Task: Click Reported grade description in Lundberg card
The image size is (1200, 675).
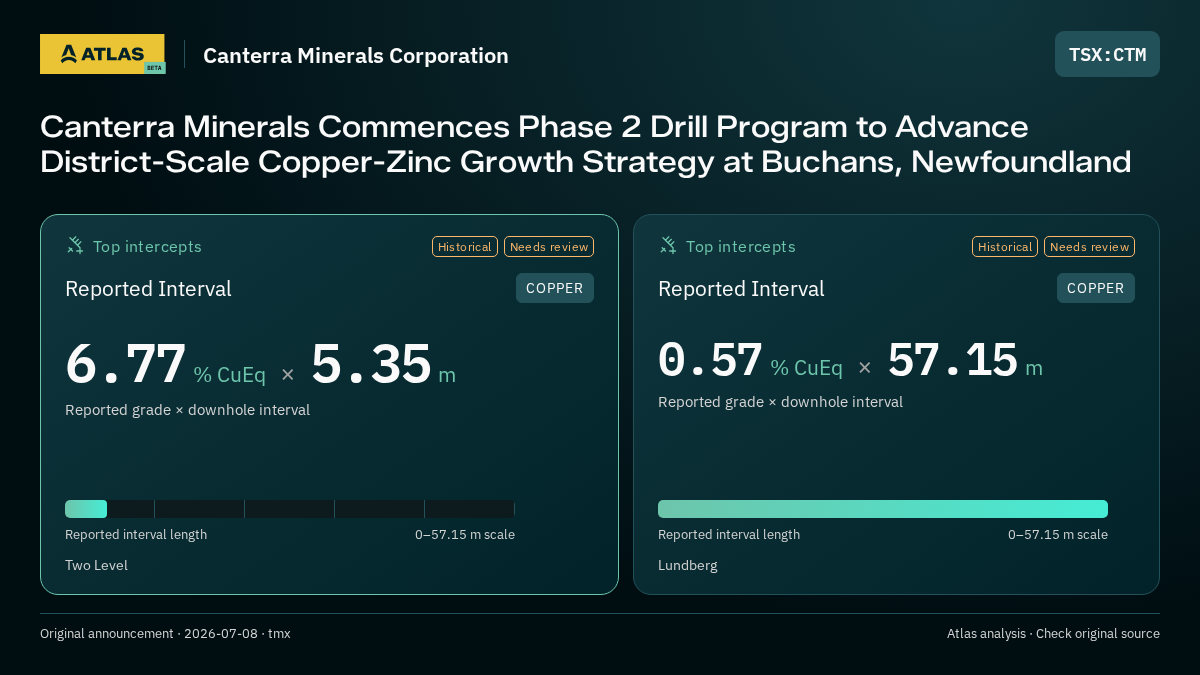Action: click(x=780, y=402)
